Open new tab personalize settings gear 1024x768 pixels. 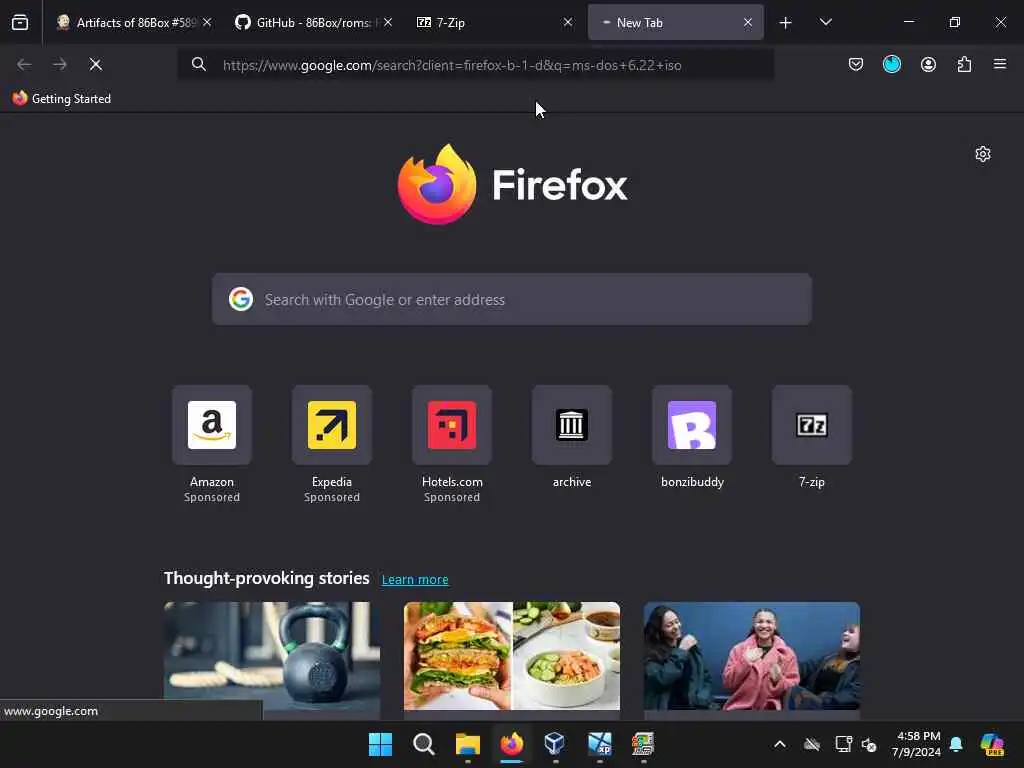(983, 154)
